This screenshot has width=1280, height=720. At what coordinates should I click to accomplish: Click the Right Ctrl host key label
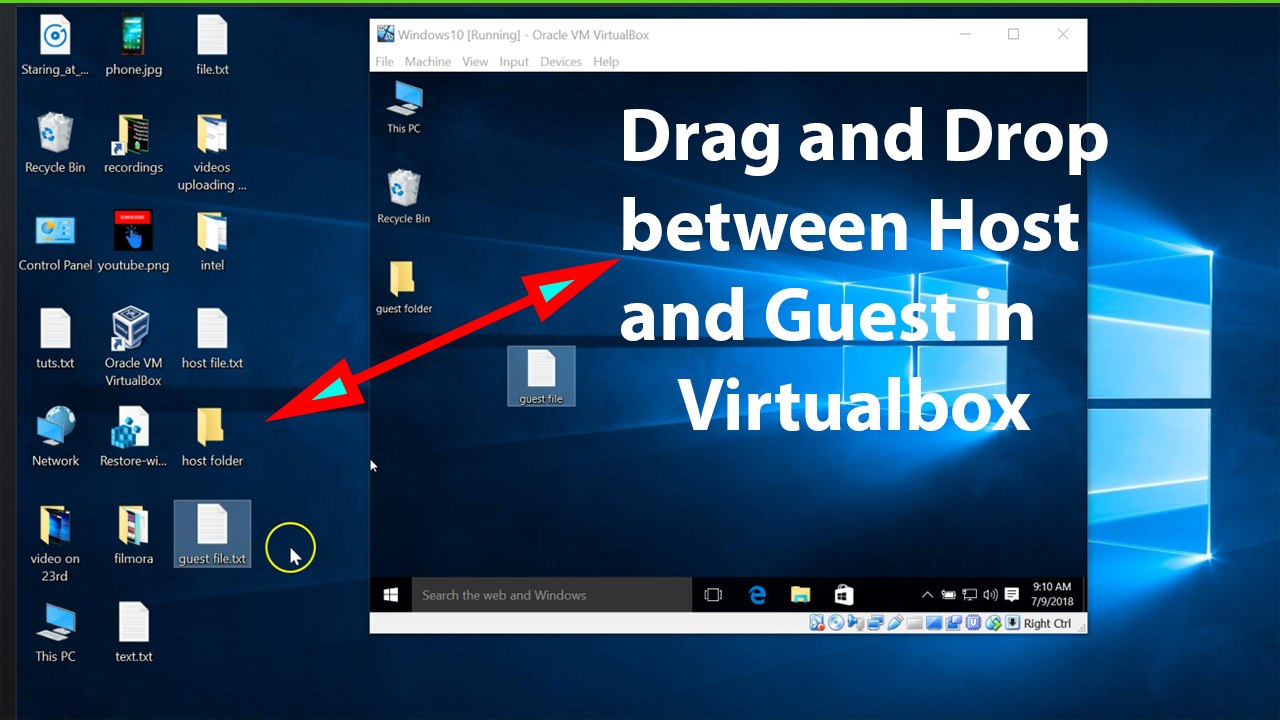[x=1047, y=623]
